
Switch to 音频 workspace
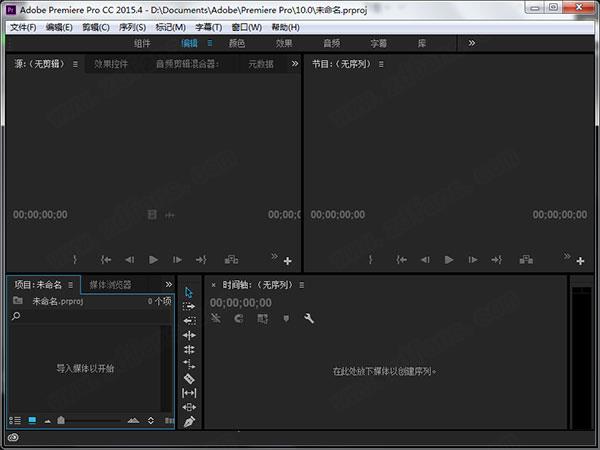click(x=332, y=43)
